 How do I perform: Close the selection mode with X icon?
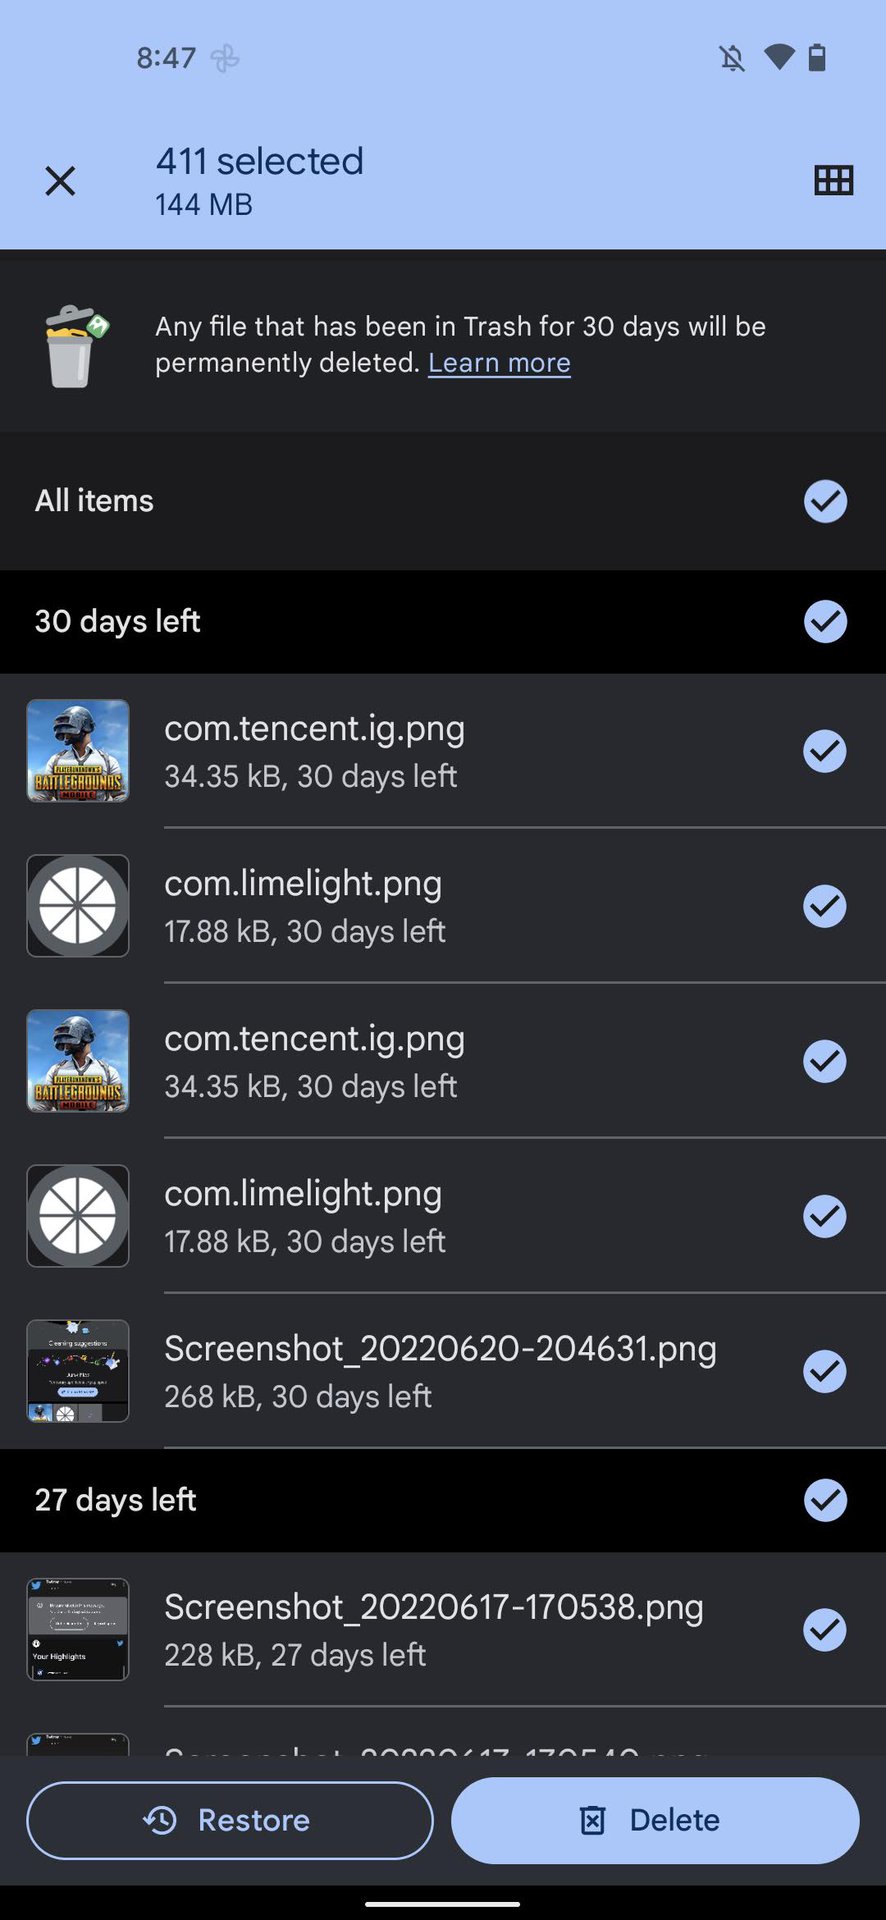point(60,181)
